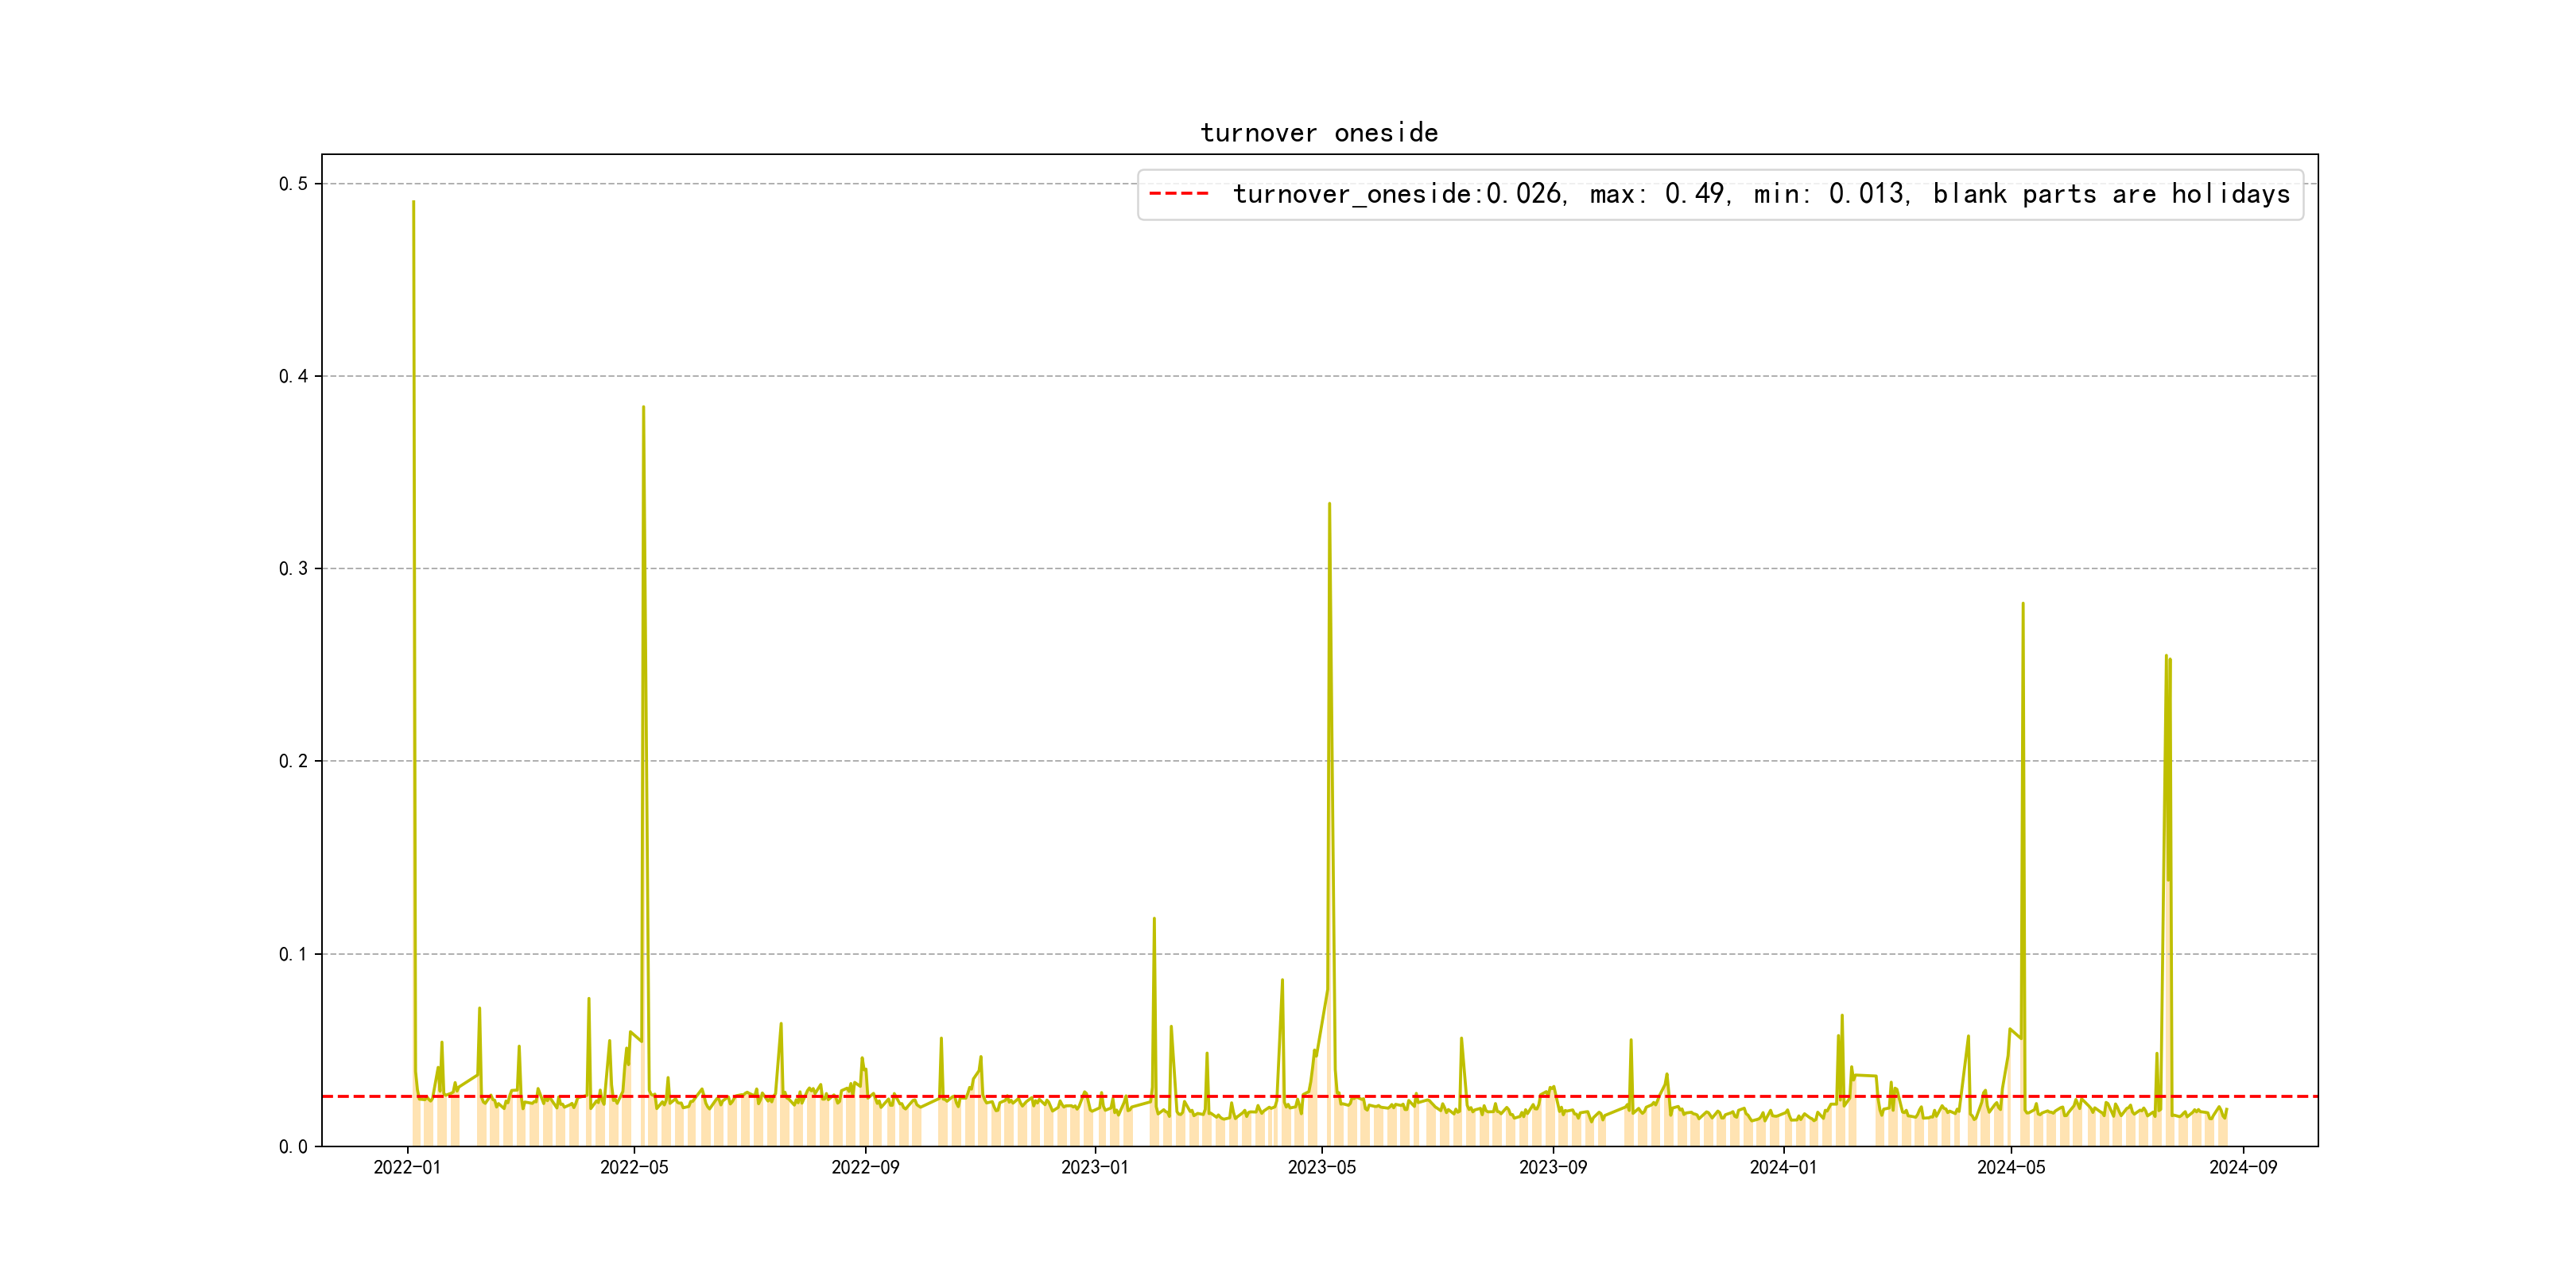Click the red dashed legend line sample
Viewport: 2576px width, 1288px height.
click(x=1179, y=194)
